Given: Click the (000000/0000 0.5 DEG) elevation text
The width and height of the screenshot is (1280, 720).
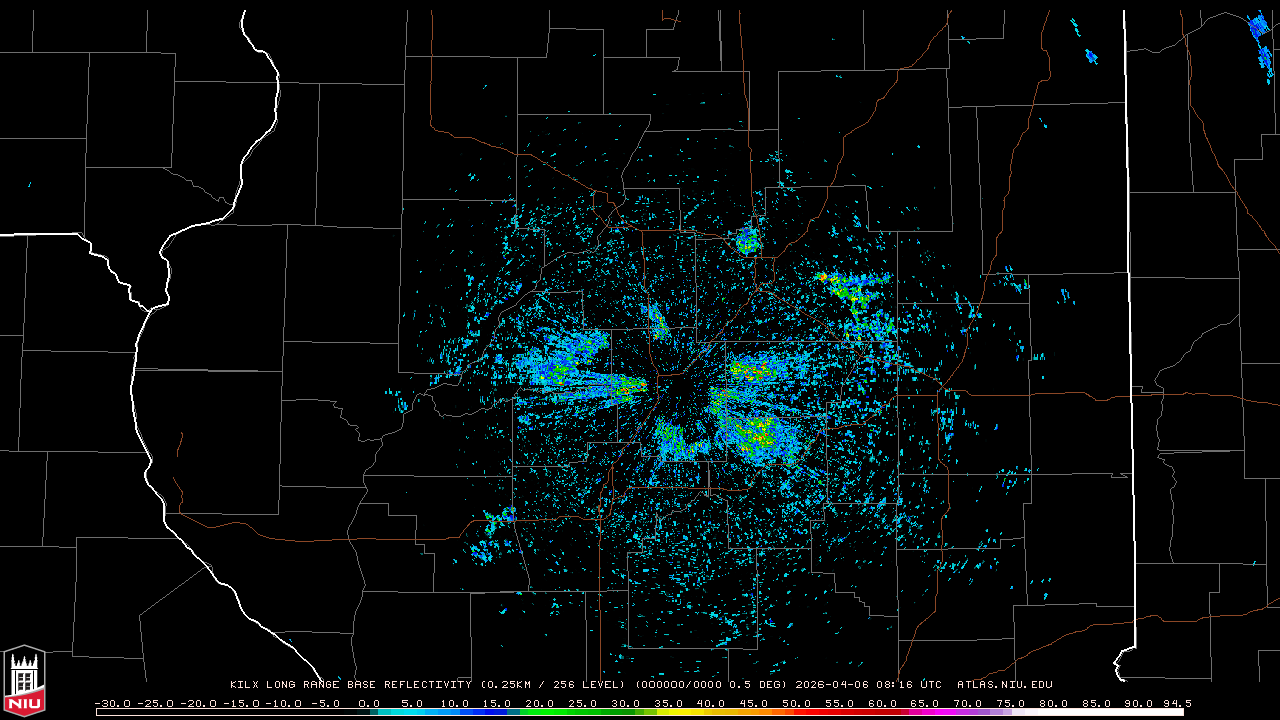Looking at the screenshot, I should pyautogui.click(x=711, y=685).
